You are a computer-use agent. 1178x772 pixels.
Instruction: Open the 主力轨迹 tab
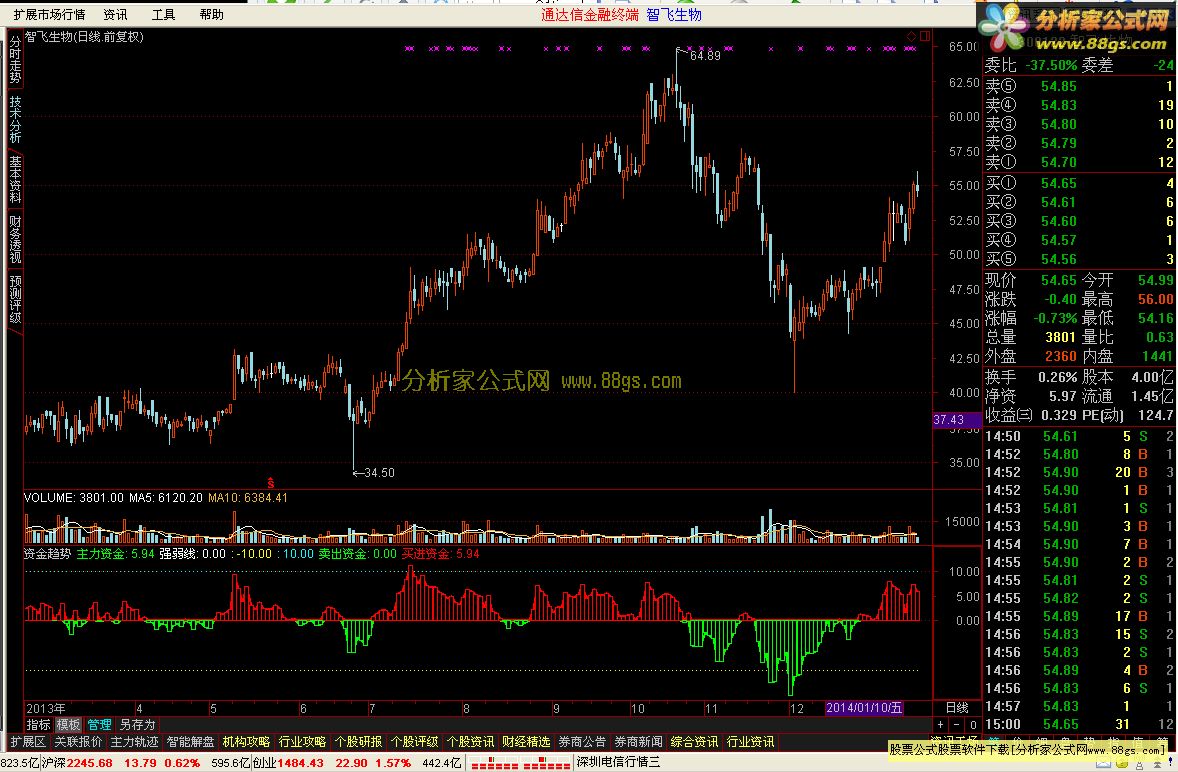(x=134, y=742)
